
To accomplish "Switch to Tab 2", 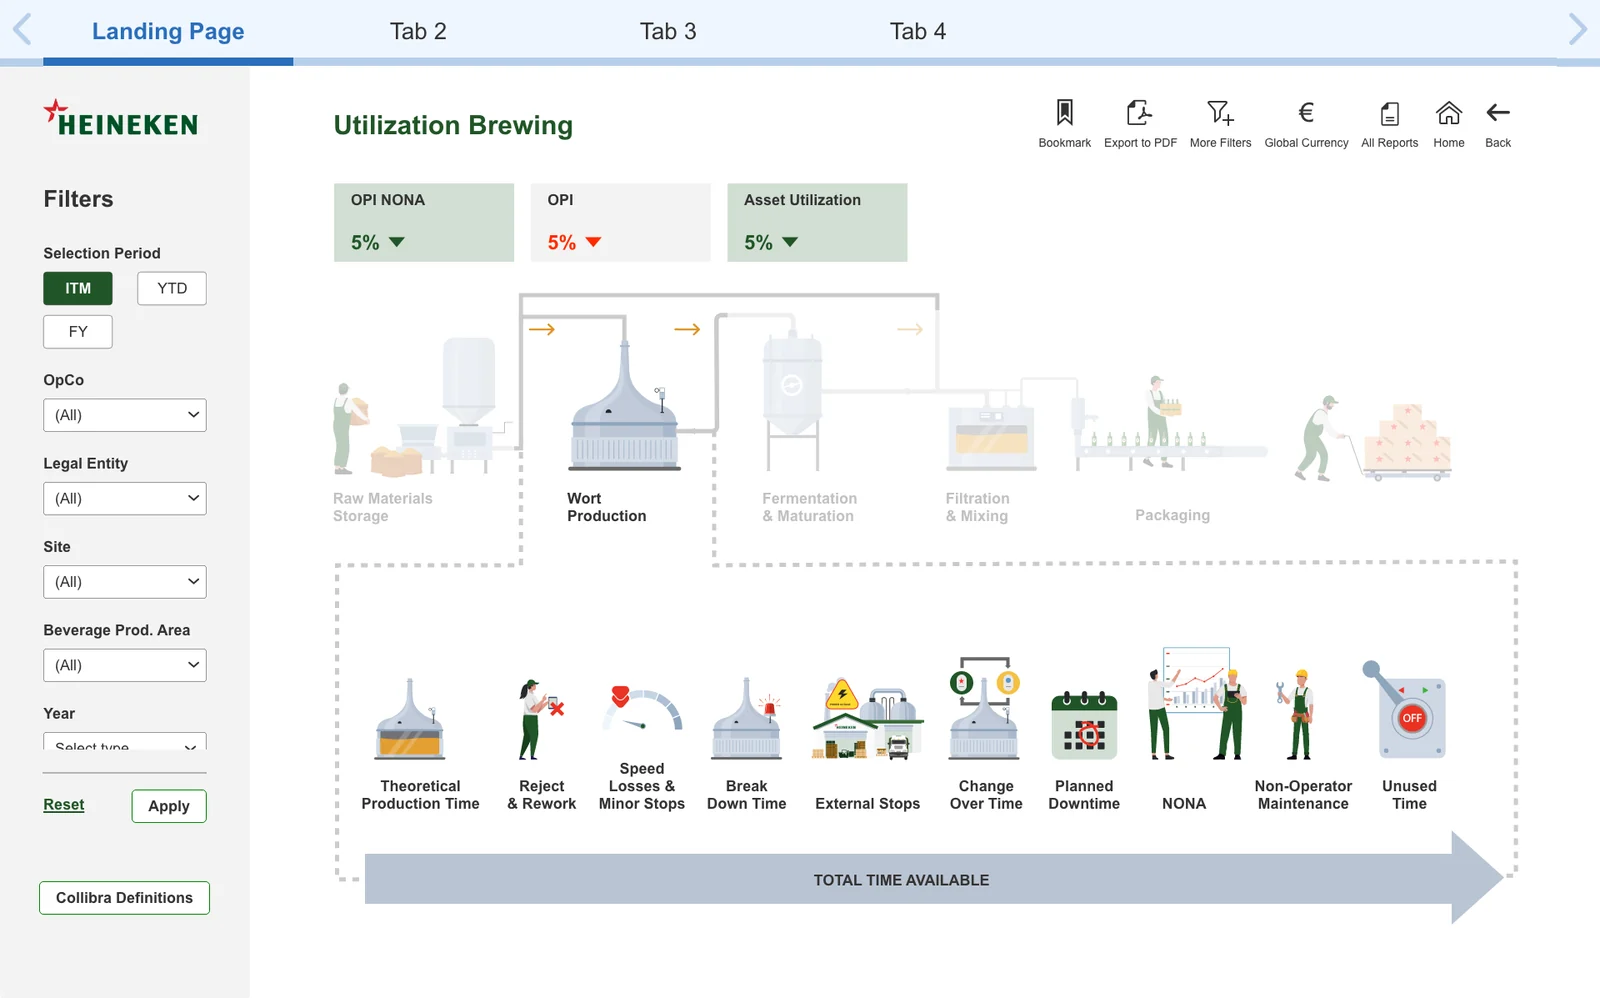I will [x=418, y=31].
